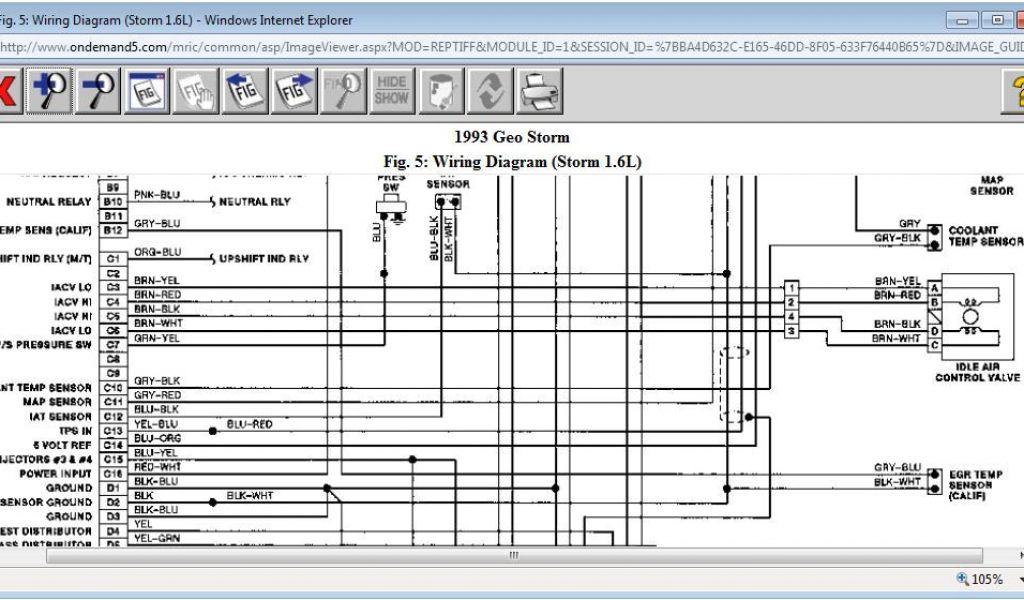Go to next figure
Image resolution: width=1024 pixels, height=600 pixels.
tap(294, 92)
